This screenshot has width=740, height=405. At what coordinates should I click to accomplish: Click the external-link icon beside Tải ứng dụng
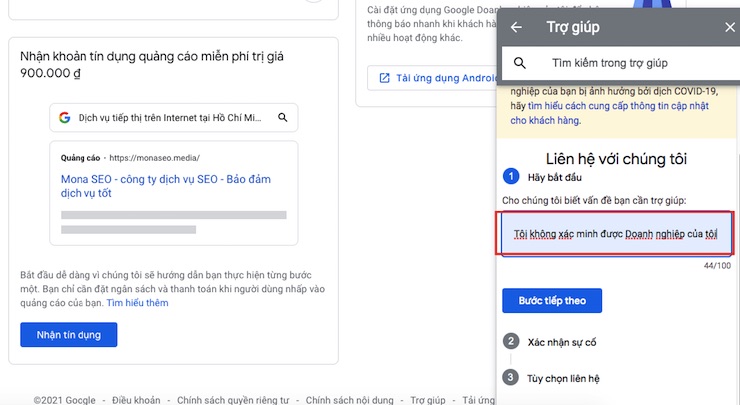point(385,78)
